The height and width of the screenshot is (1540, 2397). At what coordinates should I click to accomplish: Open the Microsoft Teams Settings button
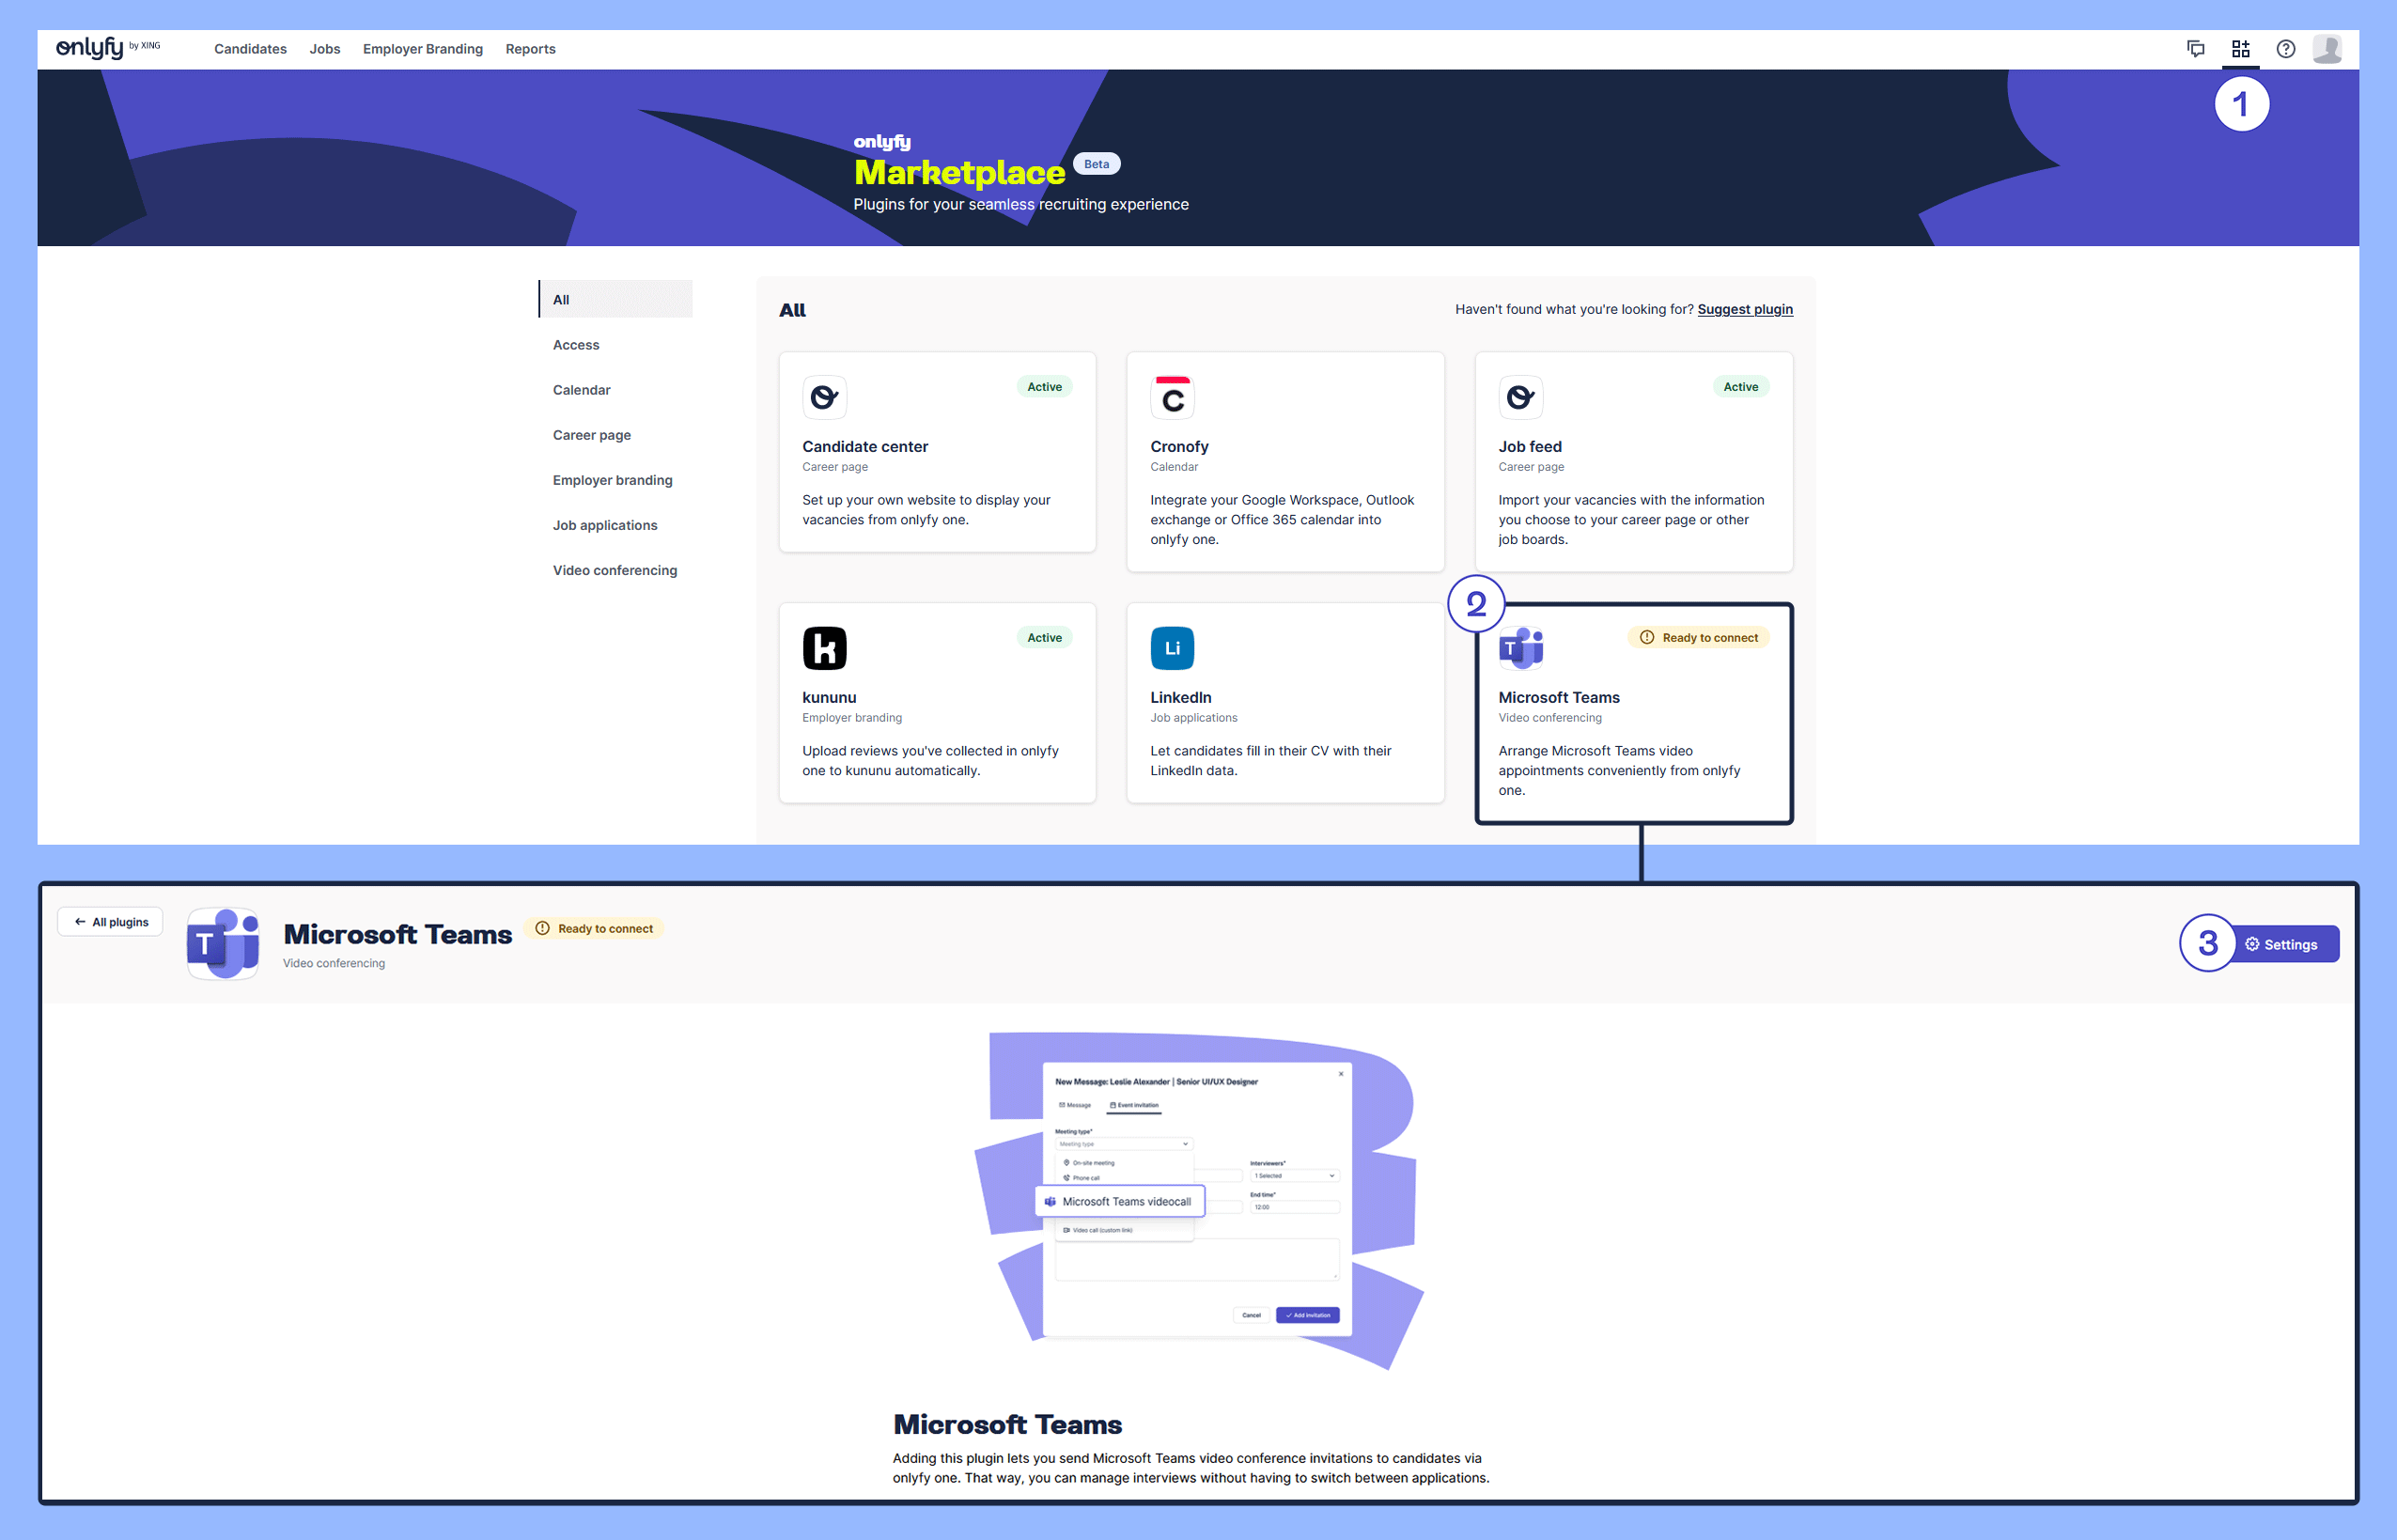pos(2286,944)
